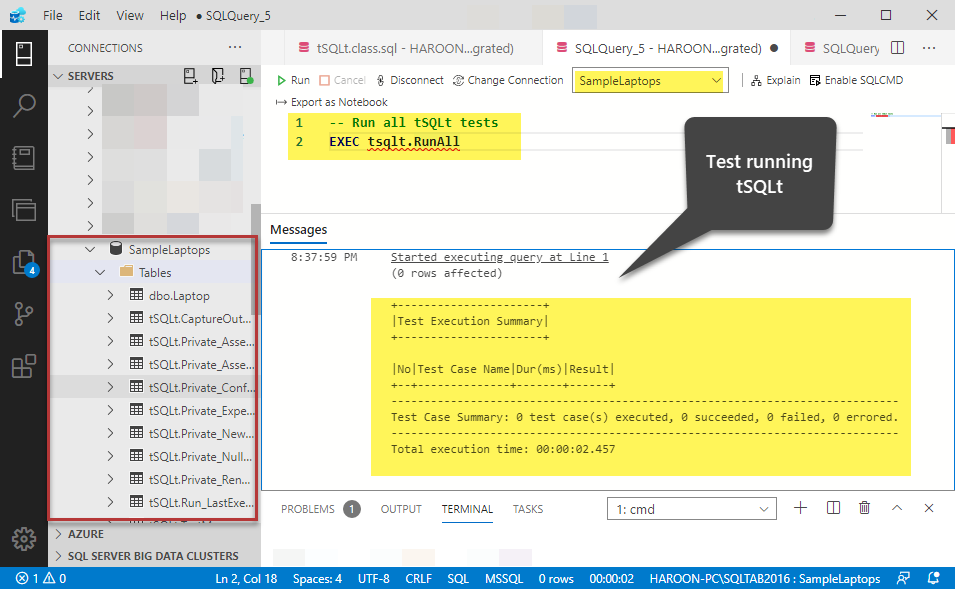955x589 pixels.
Task: Open the '1: cmd' terminal dropdown
Action: [692, 509]
